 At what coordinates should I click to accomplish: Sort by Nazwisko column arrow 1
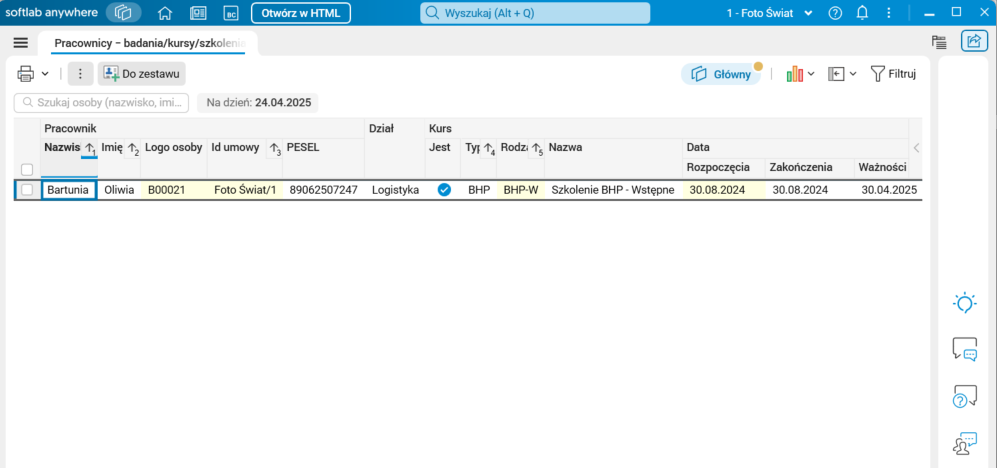coord(90,149)
